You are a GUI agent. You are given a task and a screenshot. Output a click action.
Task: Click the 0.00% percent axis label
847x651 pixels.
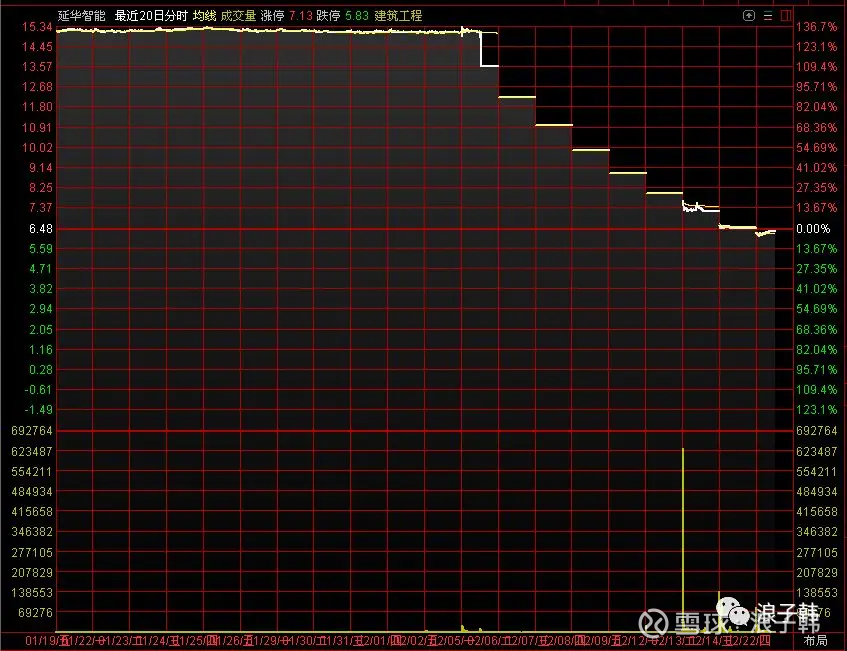pyautogui.click(x=813, y=229)
